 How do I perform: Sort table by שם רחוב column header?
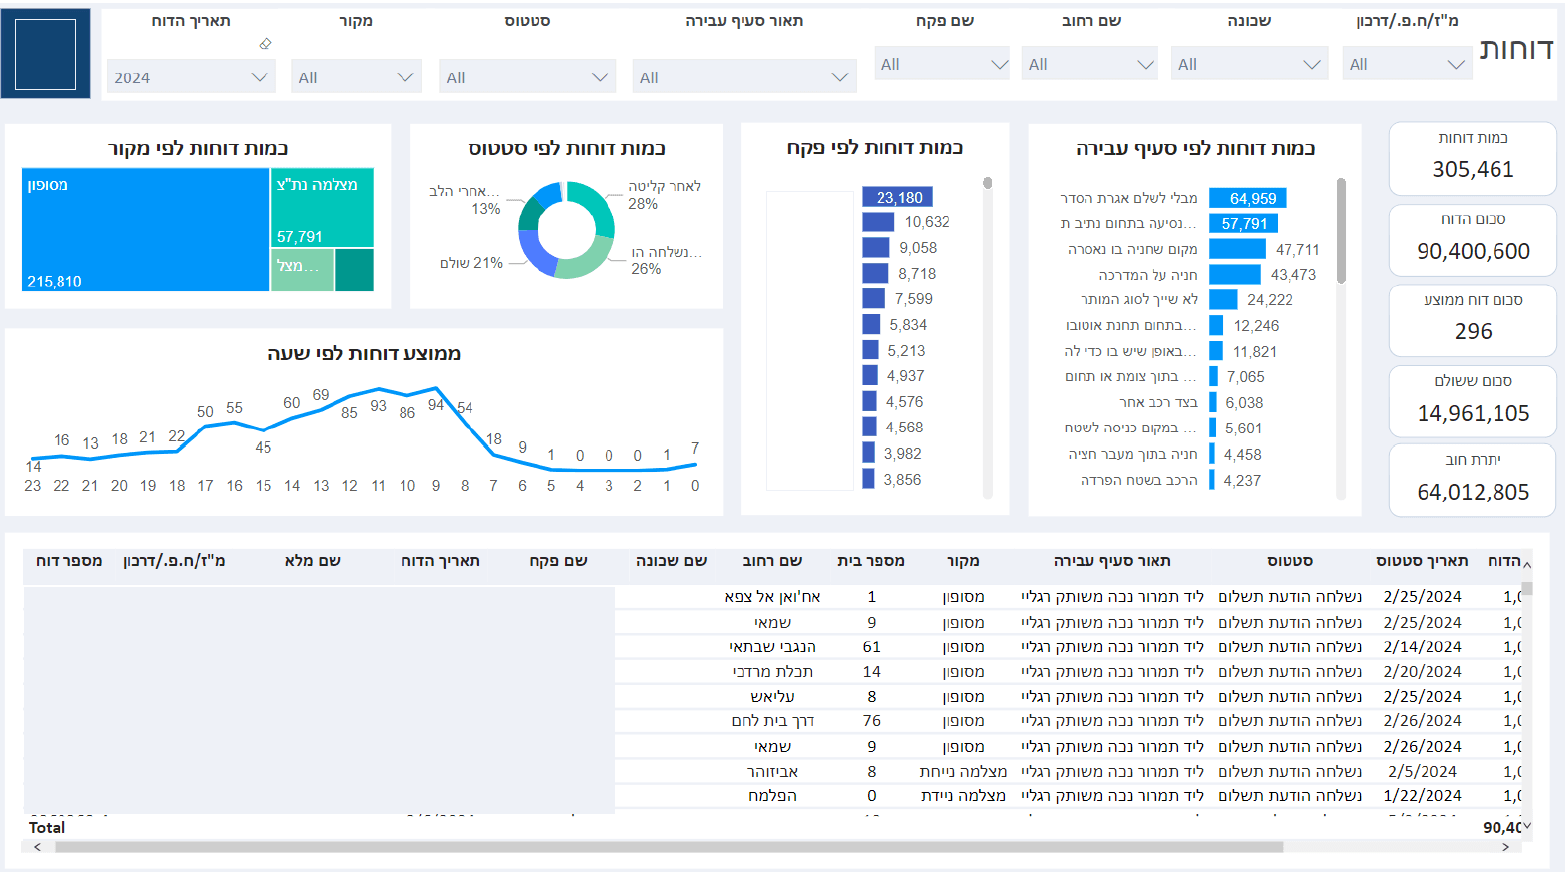pyautogui.click(x=772, y=561)
